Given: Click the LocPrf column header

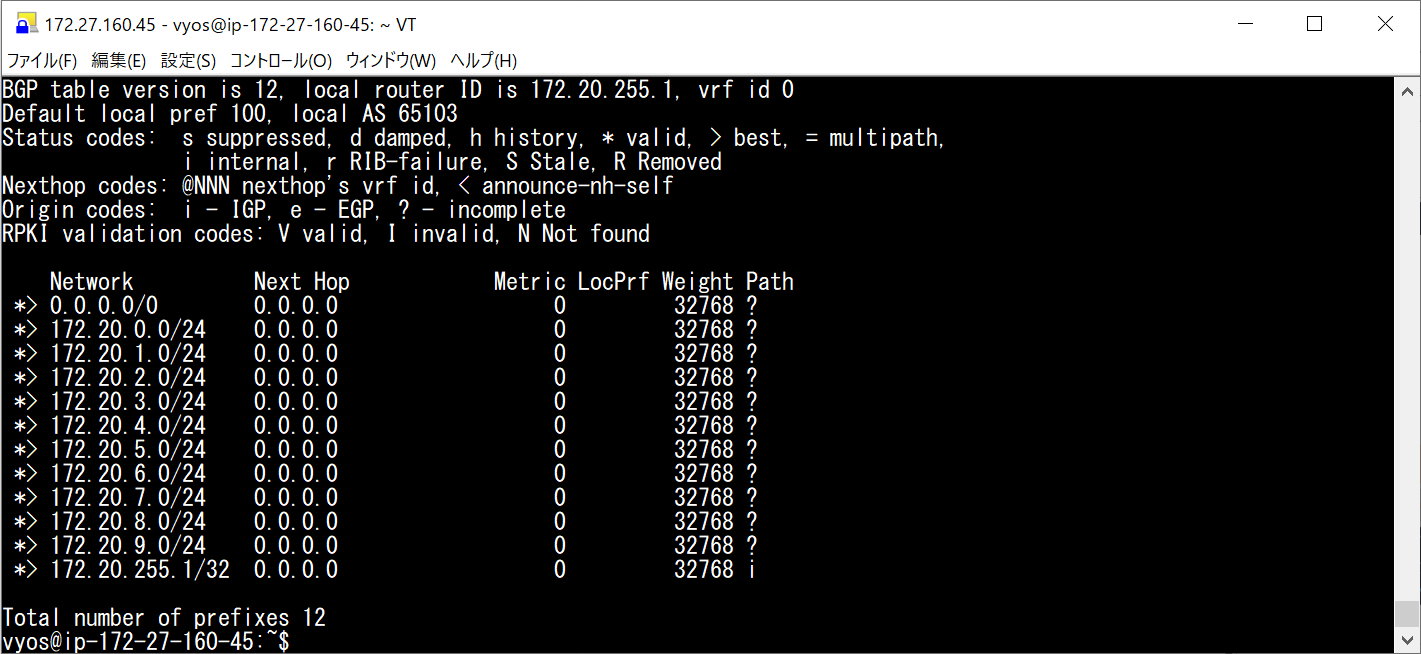Looking at the screenshot, I should point(614,282).
